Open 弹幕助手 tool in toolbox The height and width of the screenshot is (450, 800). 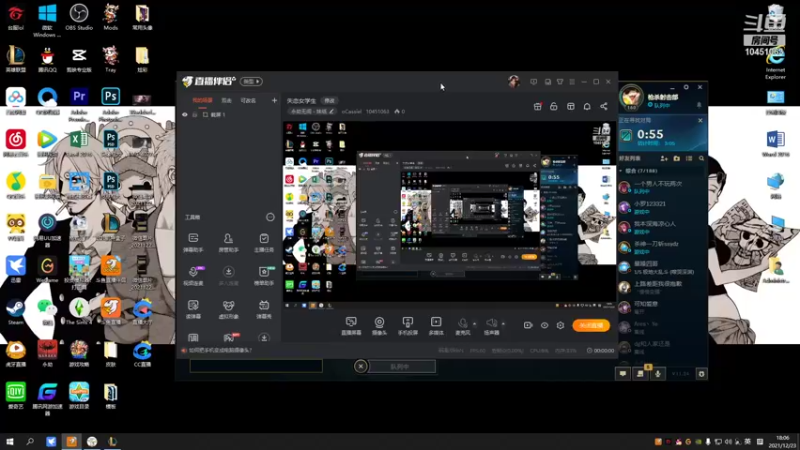193,242
